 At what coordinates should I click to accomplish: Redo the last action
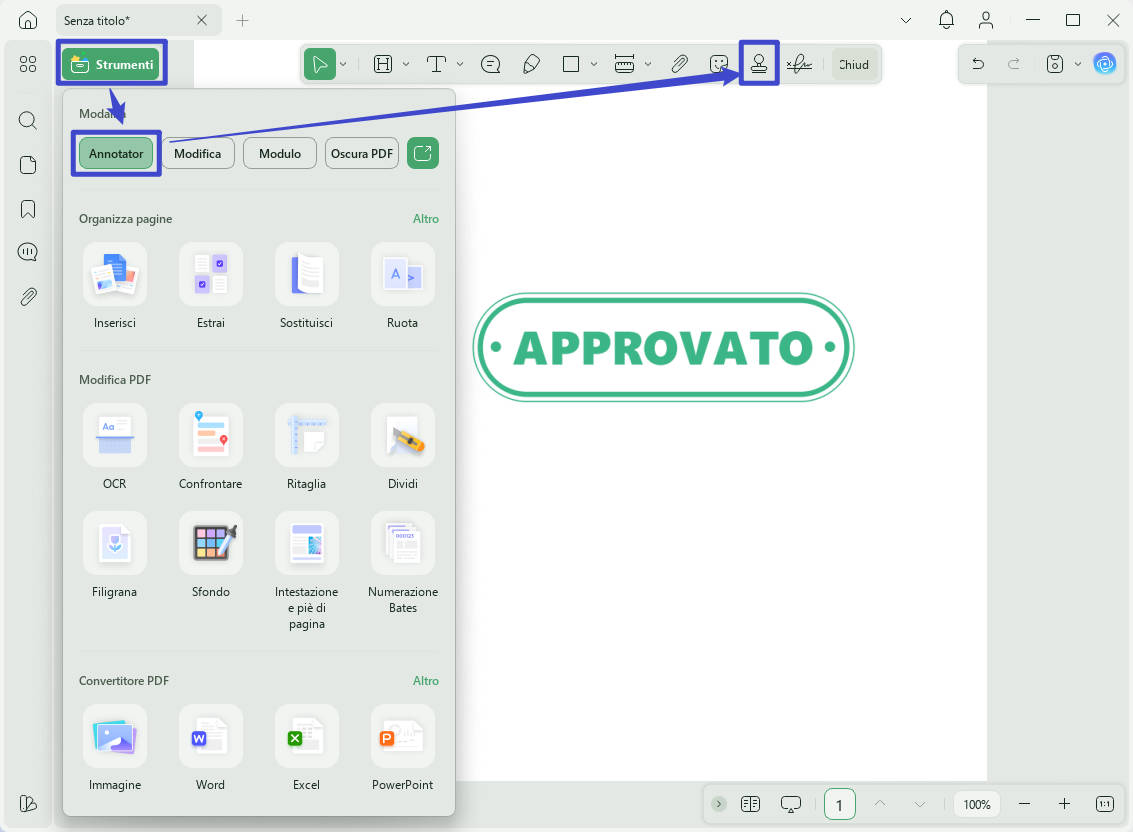[1014, 64]
